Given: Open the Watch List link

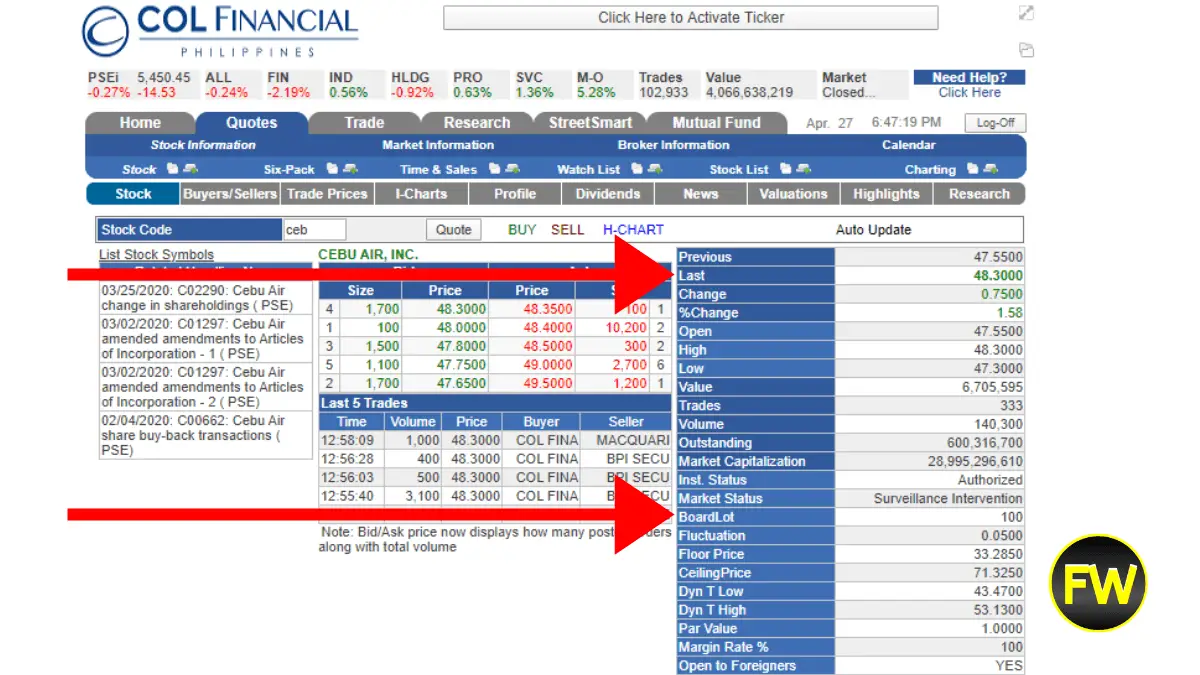Looking at the screenshot, I should point(588,170).
